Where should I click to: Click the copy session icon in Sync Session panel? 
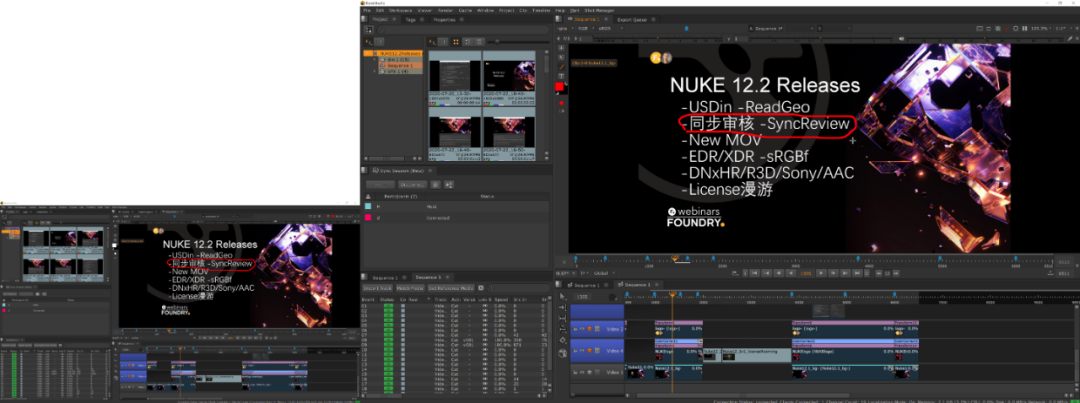click(435, 185)
